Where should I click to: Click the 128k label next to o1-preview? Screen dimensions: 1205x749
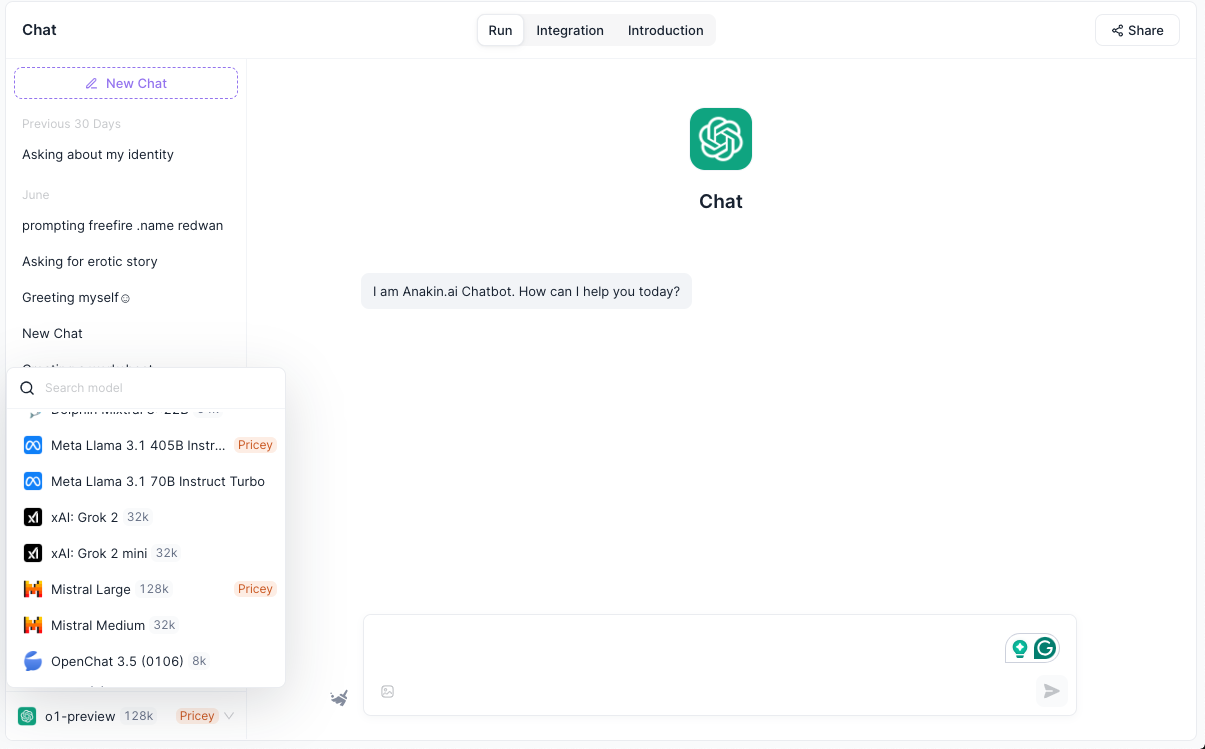coord(139,716)
